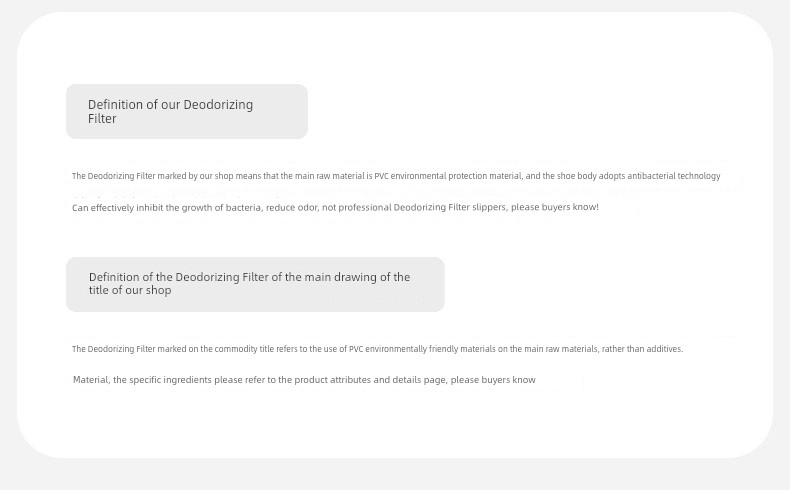Click the phrase 'PVC environmental protection material'
The height and width of the screenshot is (490, 790).
coord(448,176)
